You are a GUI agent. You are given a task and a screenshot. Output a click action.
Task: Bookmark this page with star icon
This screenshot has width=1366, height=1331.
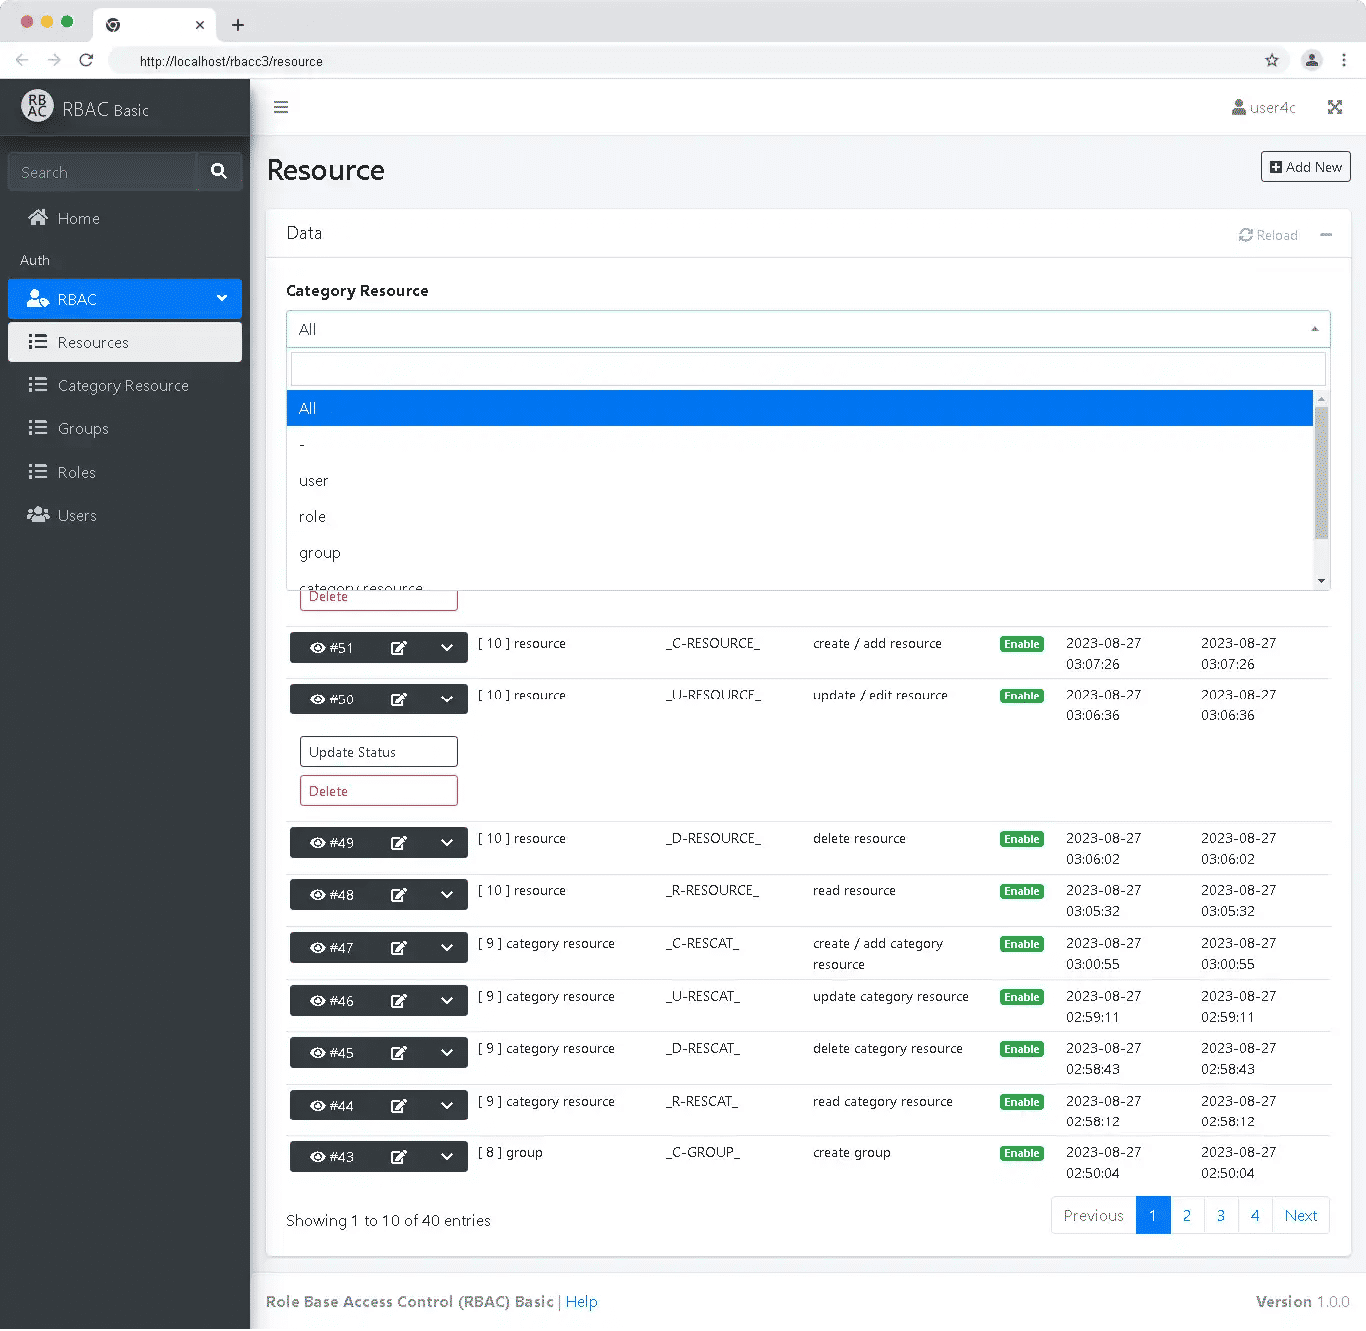(1271, 60)
